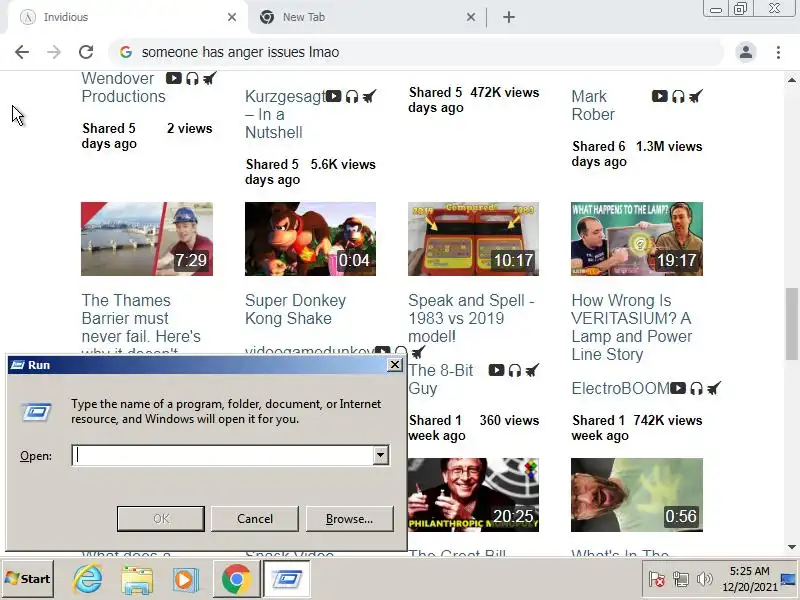The width and height of the screenshot is (800, 600).
Task: Click the Run dialog taskbar button
Action: pyautogui.click(x=287, y=579)
